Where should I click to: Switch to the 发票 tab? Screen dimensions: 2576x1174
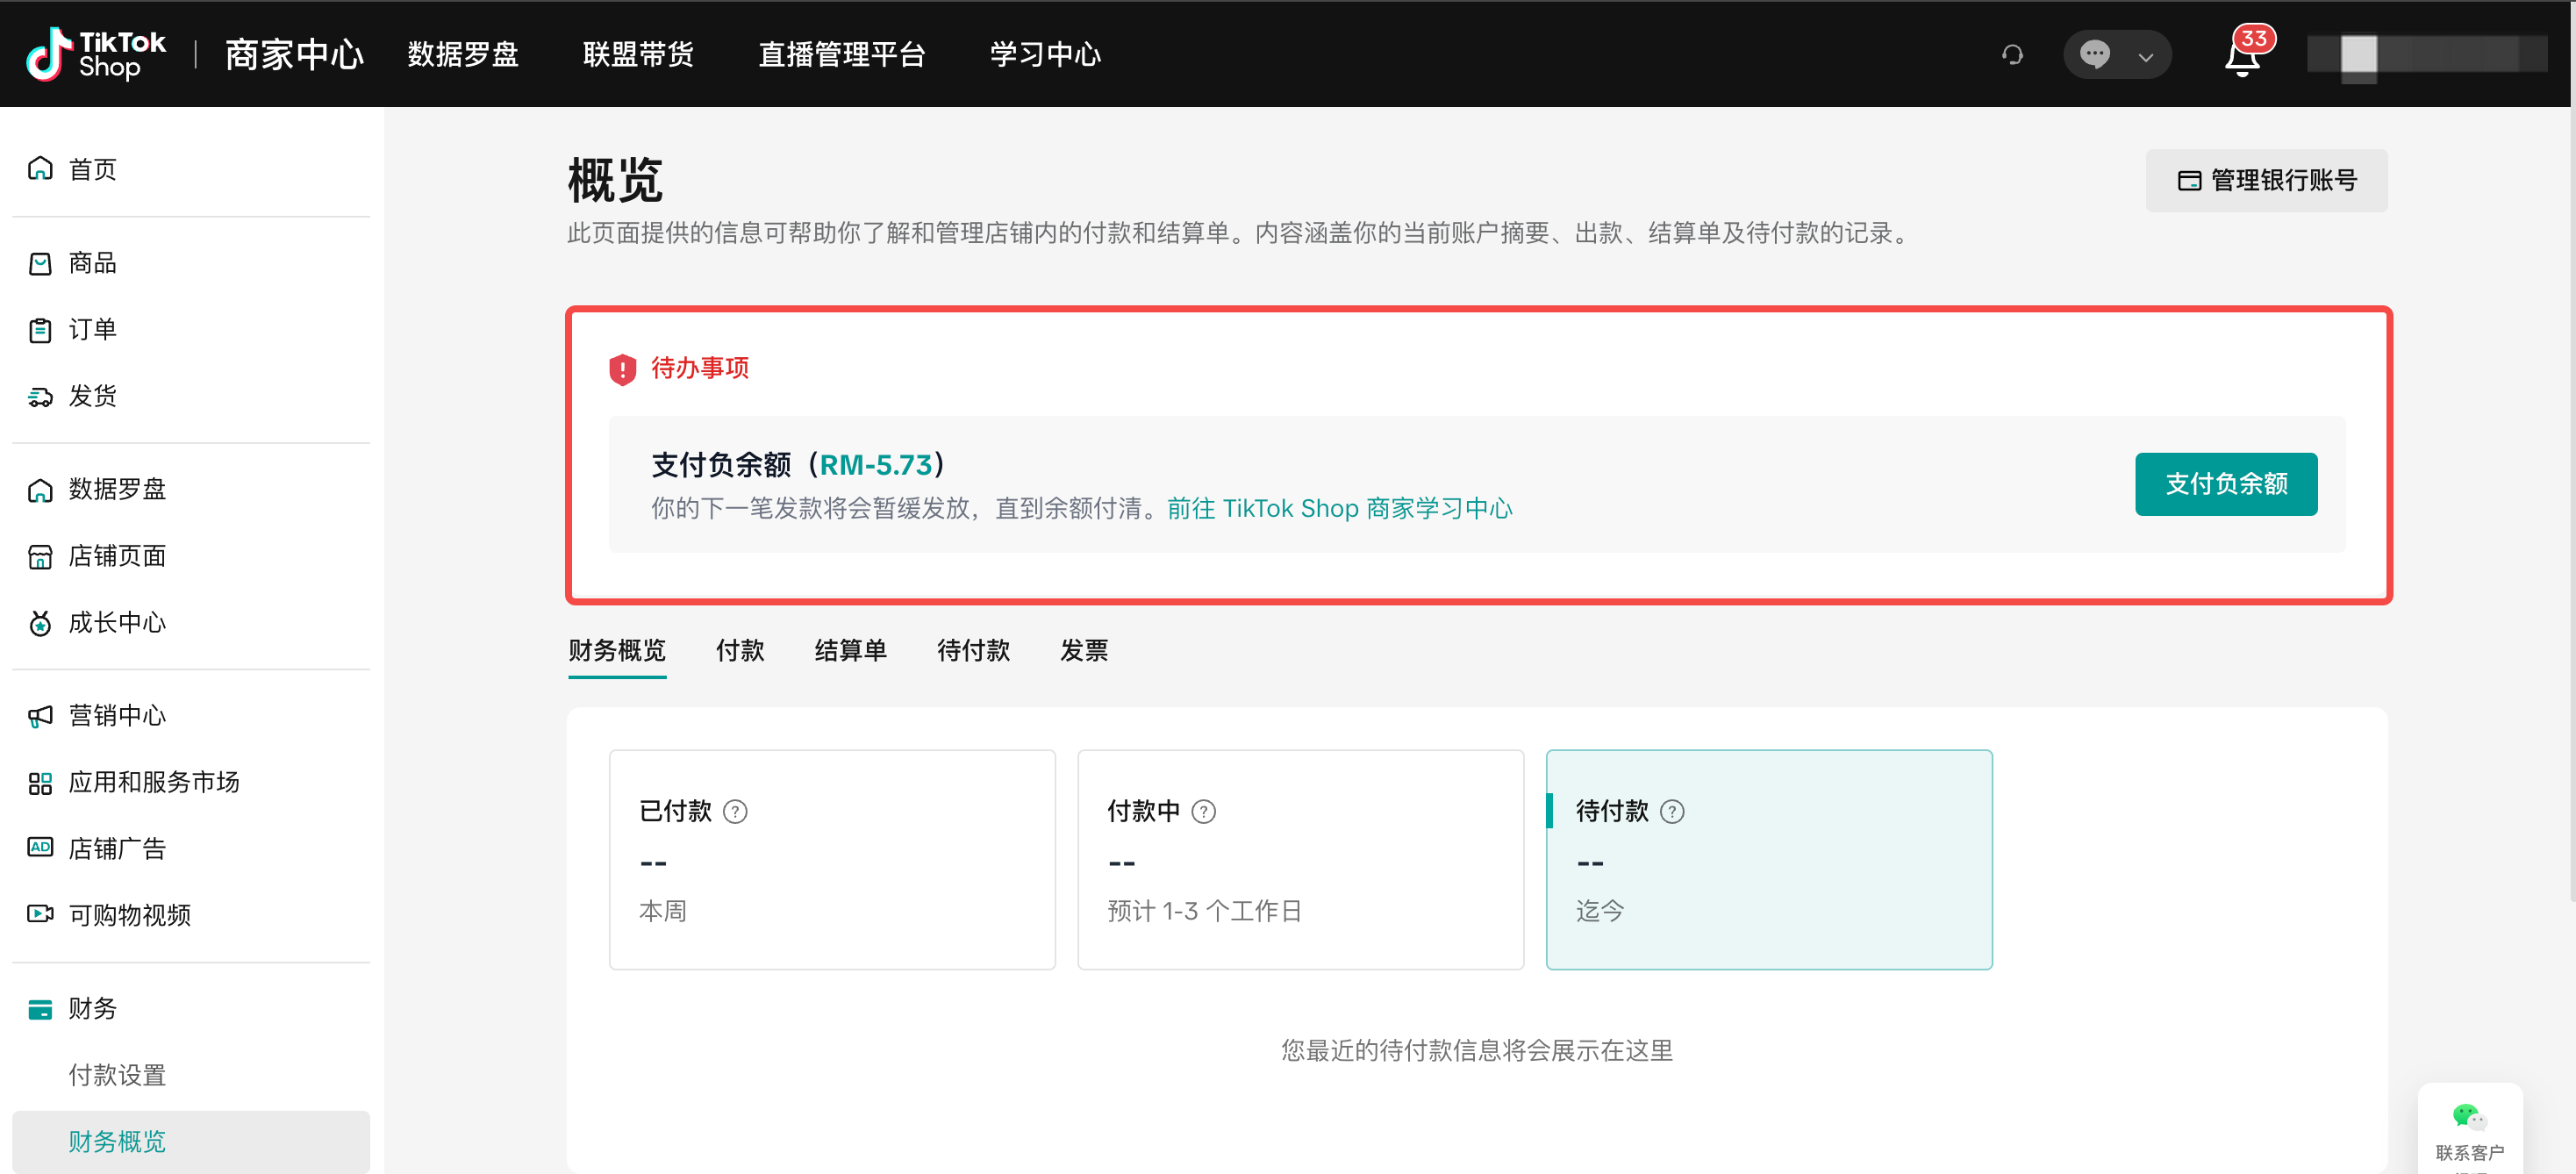tap(1083, 650)
